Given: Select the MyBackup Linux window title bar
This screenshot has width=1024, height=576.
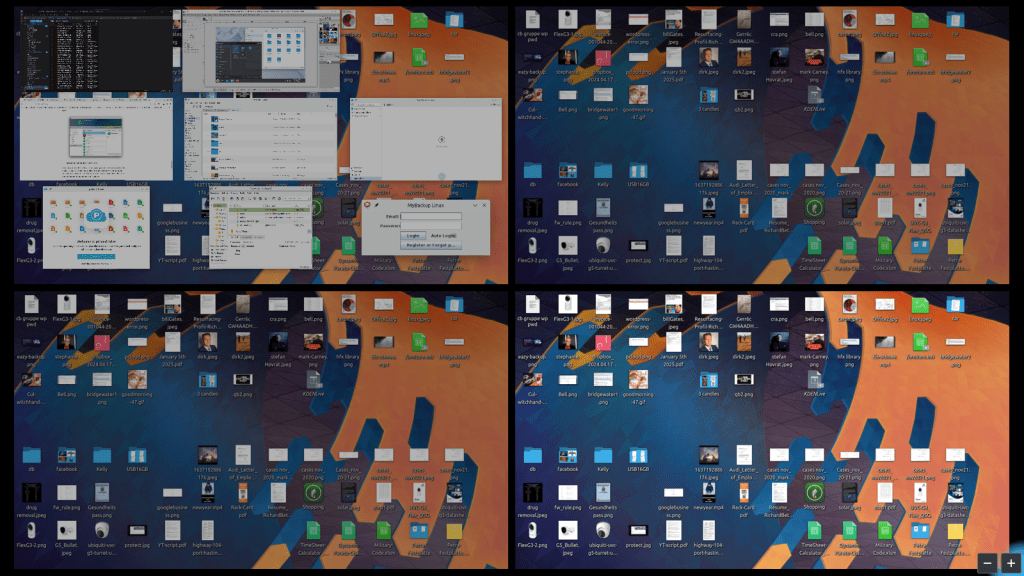Looking at the screenshot, I should 425,205.
